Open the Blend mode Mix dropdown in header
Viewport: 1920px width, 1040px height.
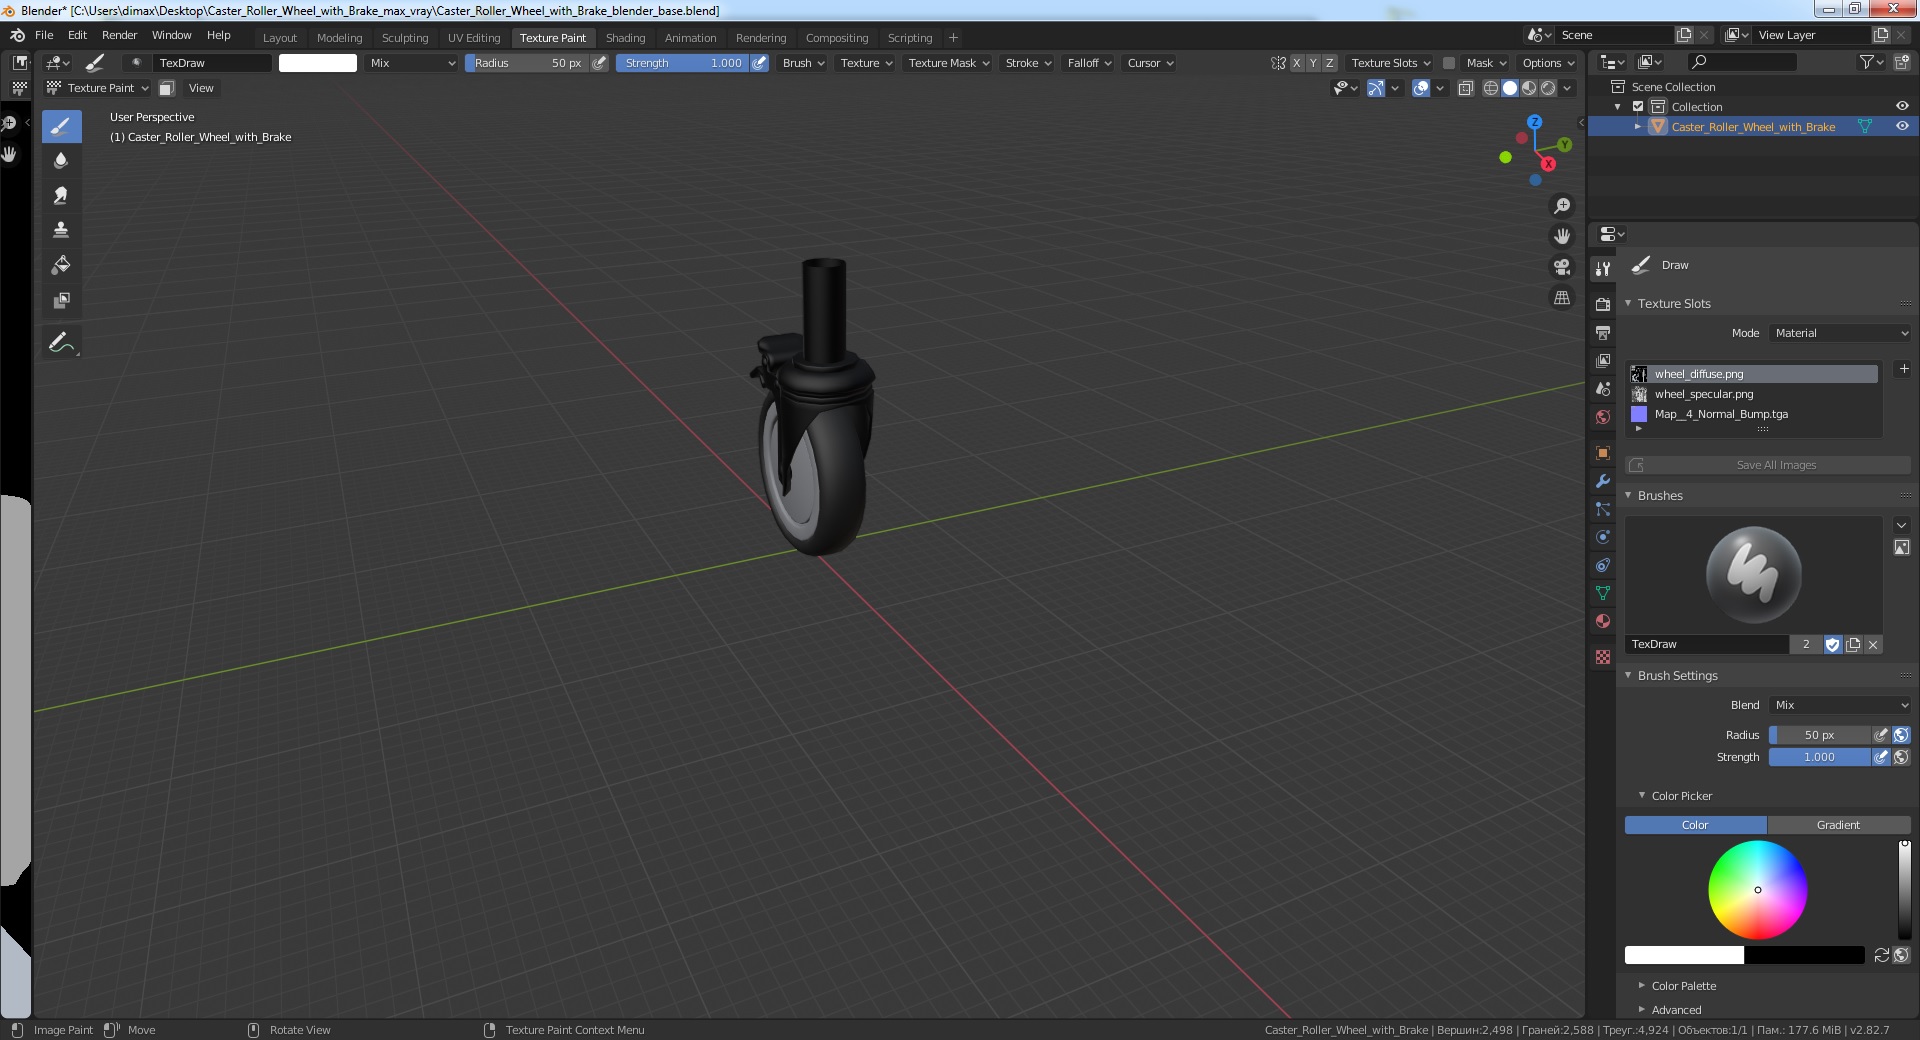tap(411, 63)
